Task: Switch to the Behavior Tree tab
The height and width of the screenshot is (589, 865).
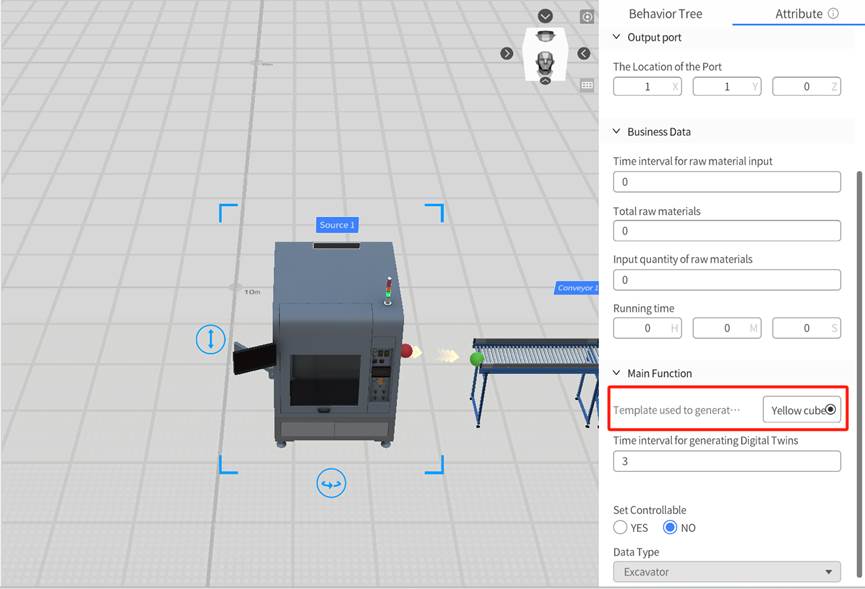Action: (665, 14)
